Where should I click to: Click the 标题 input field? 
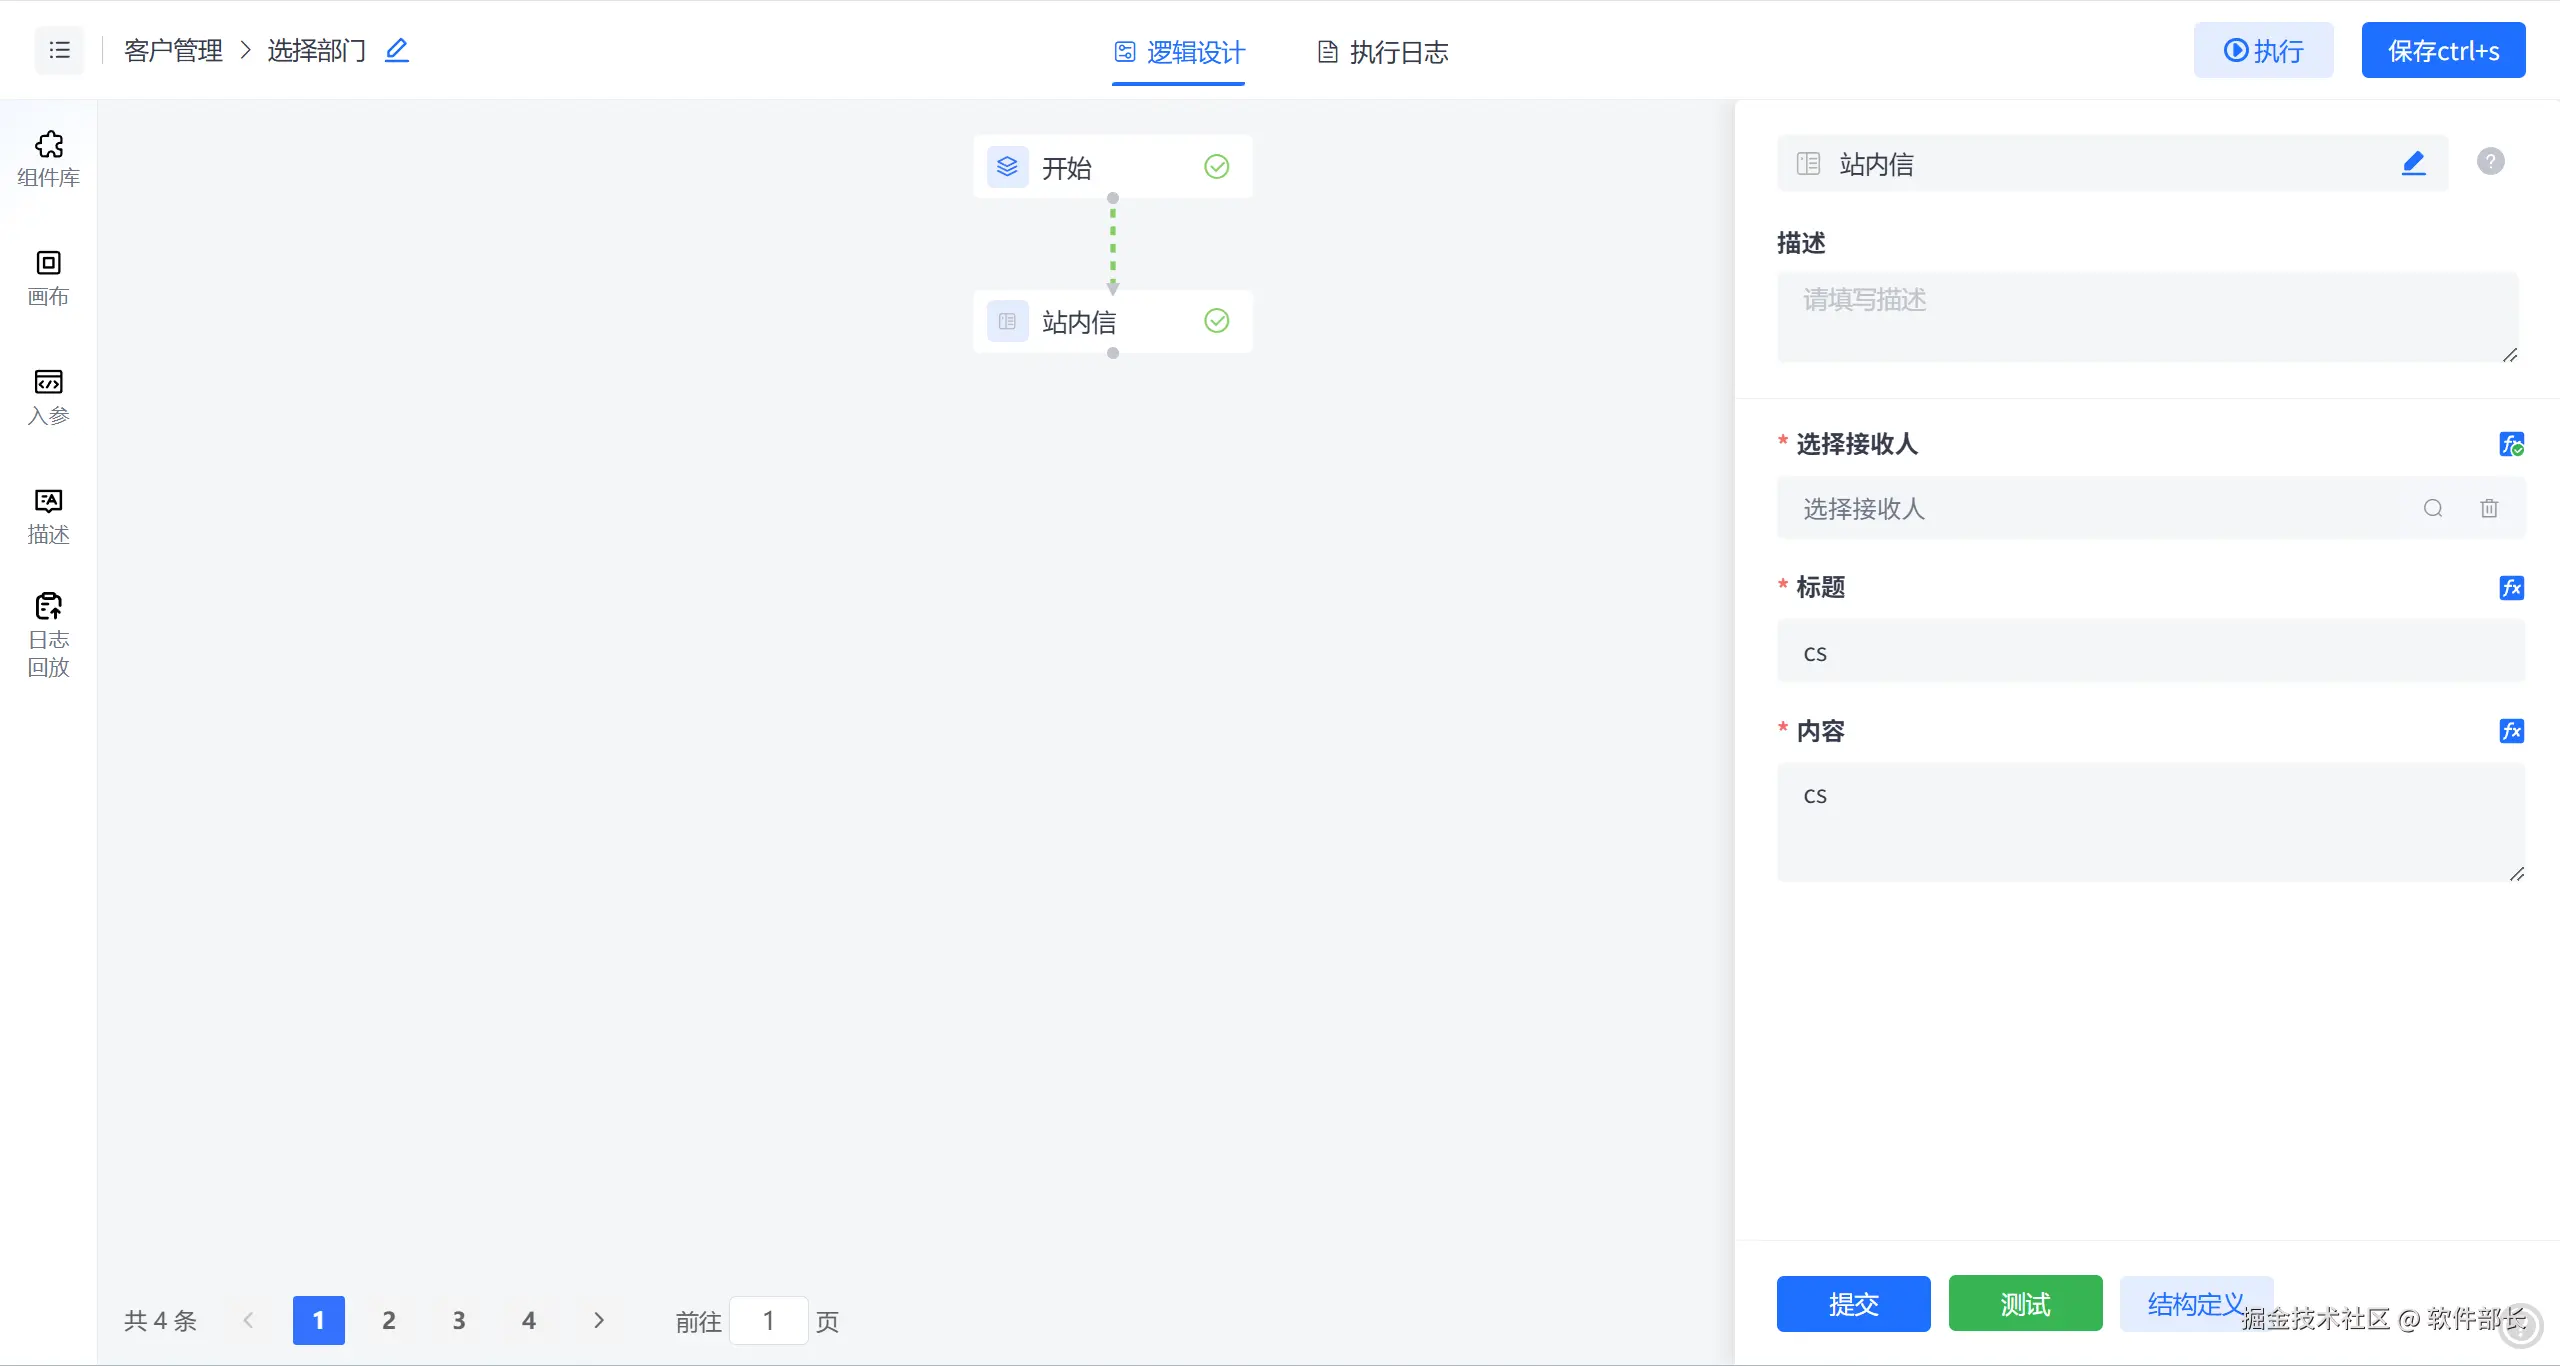point(2150,652)
